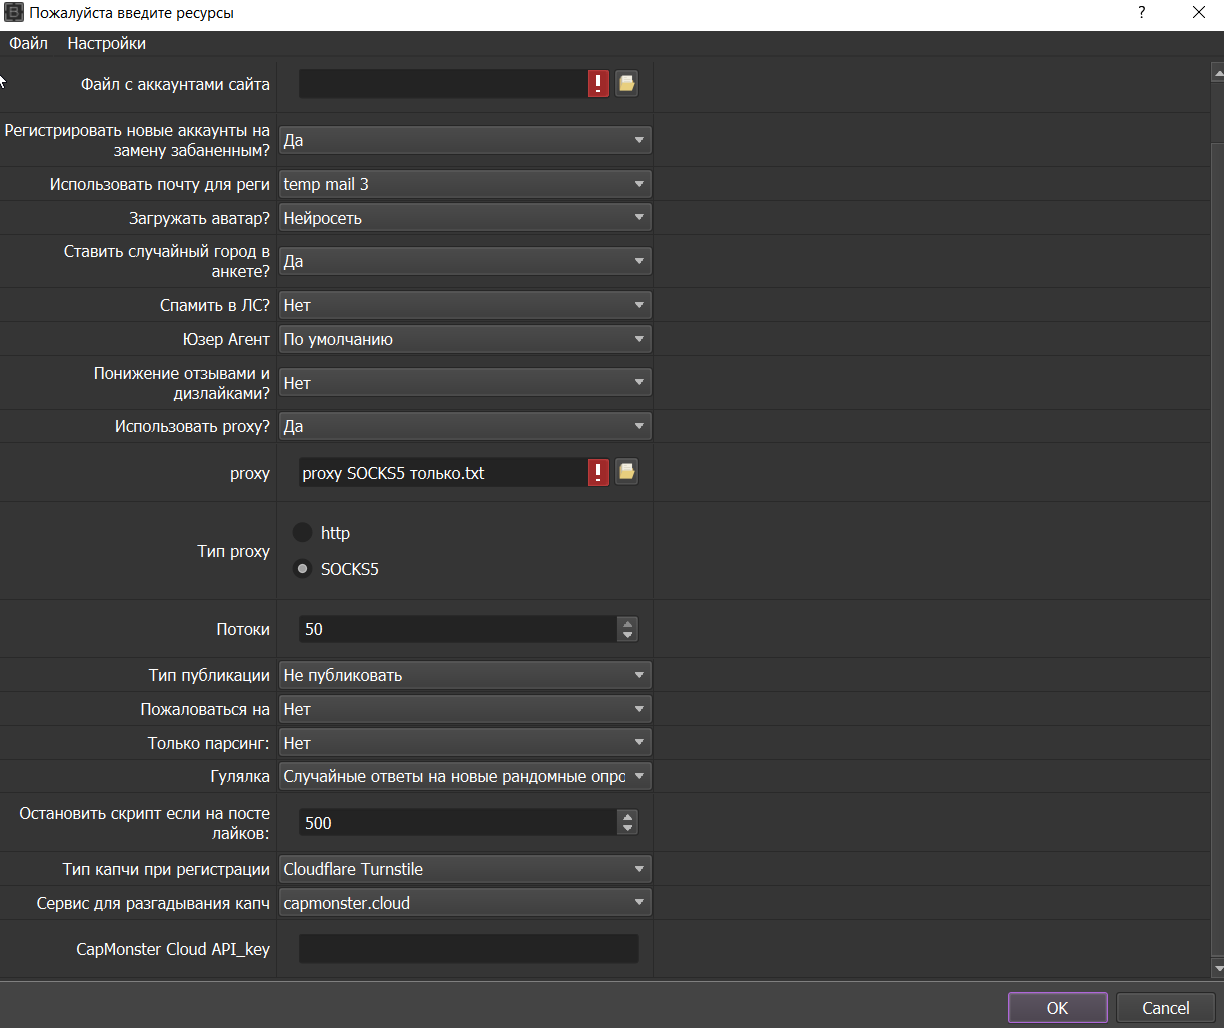Increase the Потоки value with up arrow

point(628,623)
